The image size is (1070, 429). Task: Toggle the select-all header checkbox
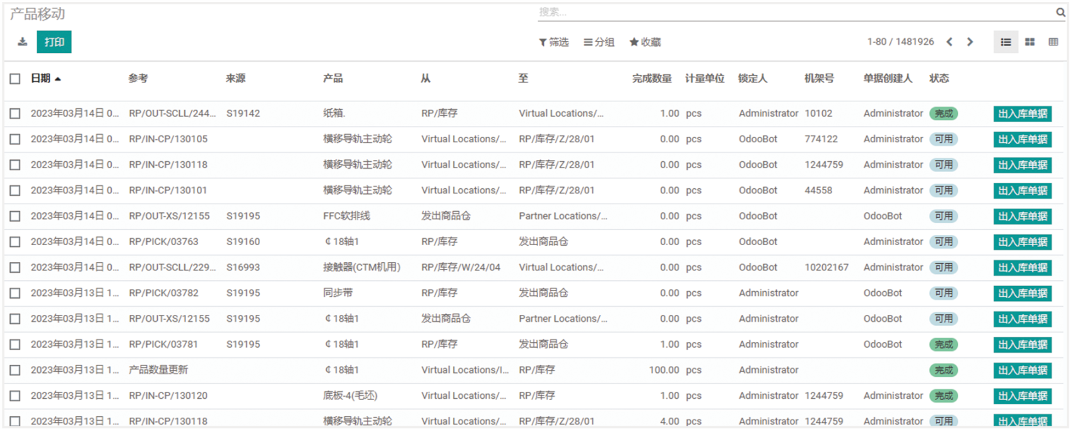point(15,78)
